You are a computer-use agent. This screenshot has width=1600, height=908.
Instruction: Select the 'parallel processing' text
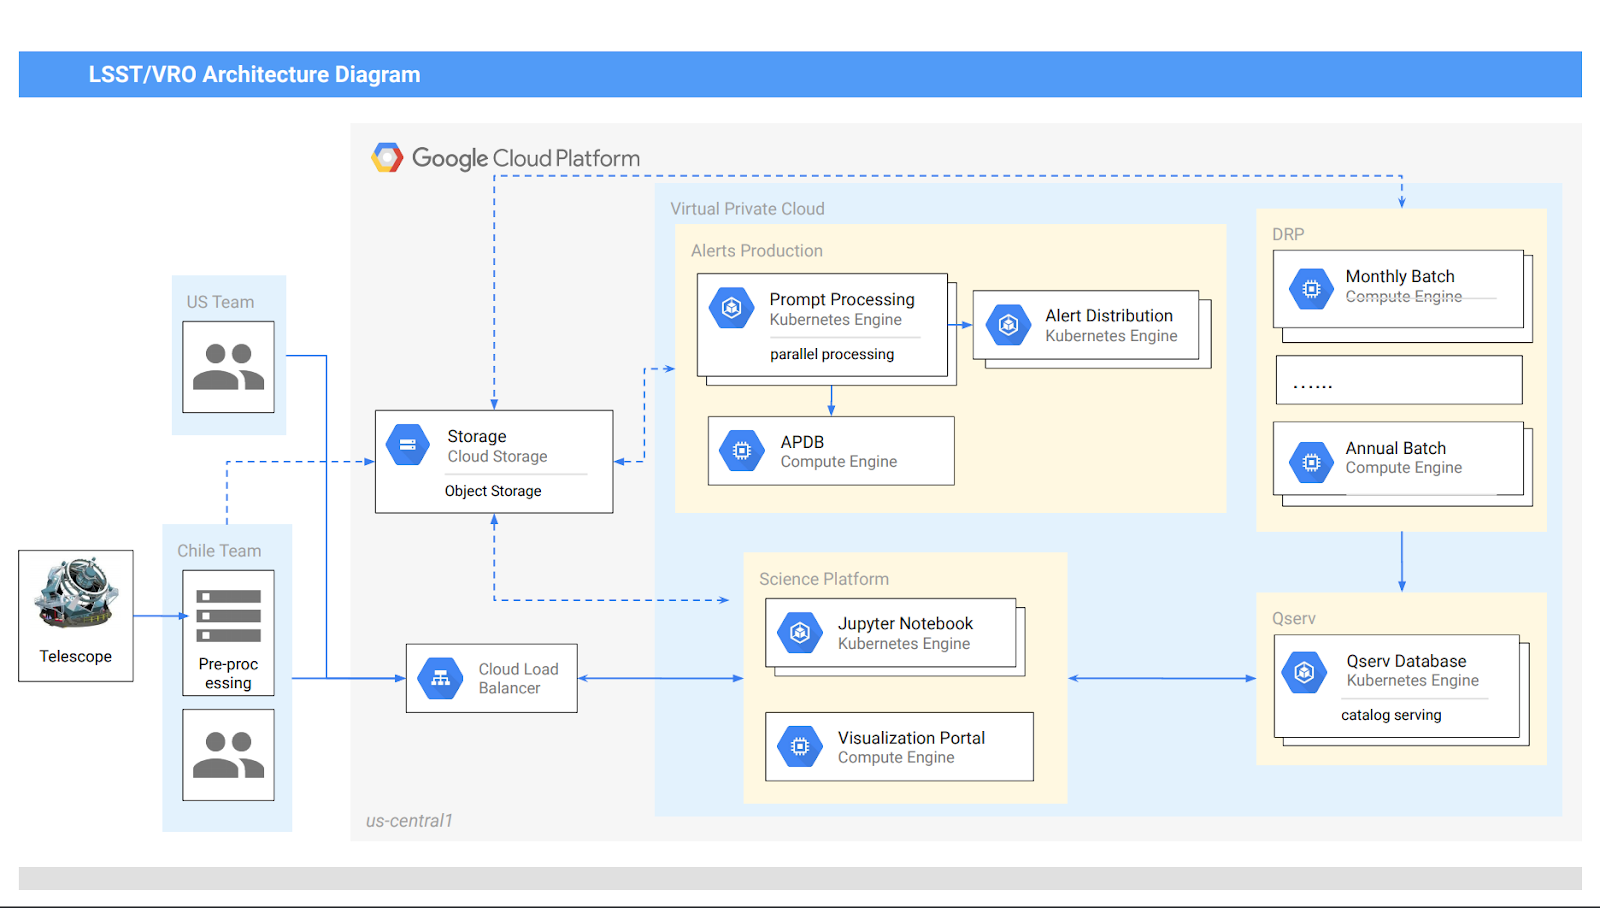coord(832,354)
